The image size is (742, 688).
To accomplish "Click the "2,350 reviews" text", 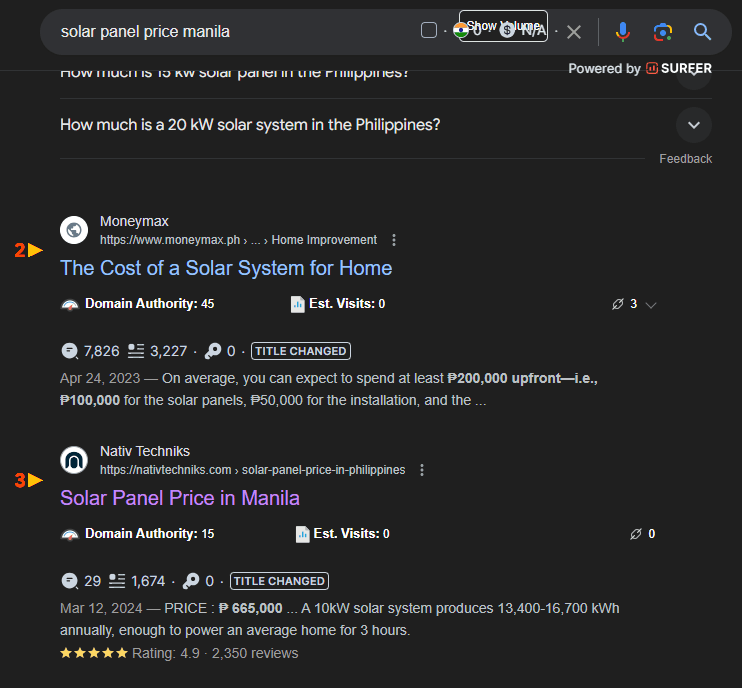I will 255,653.
